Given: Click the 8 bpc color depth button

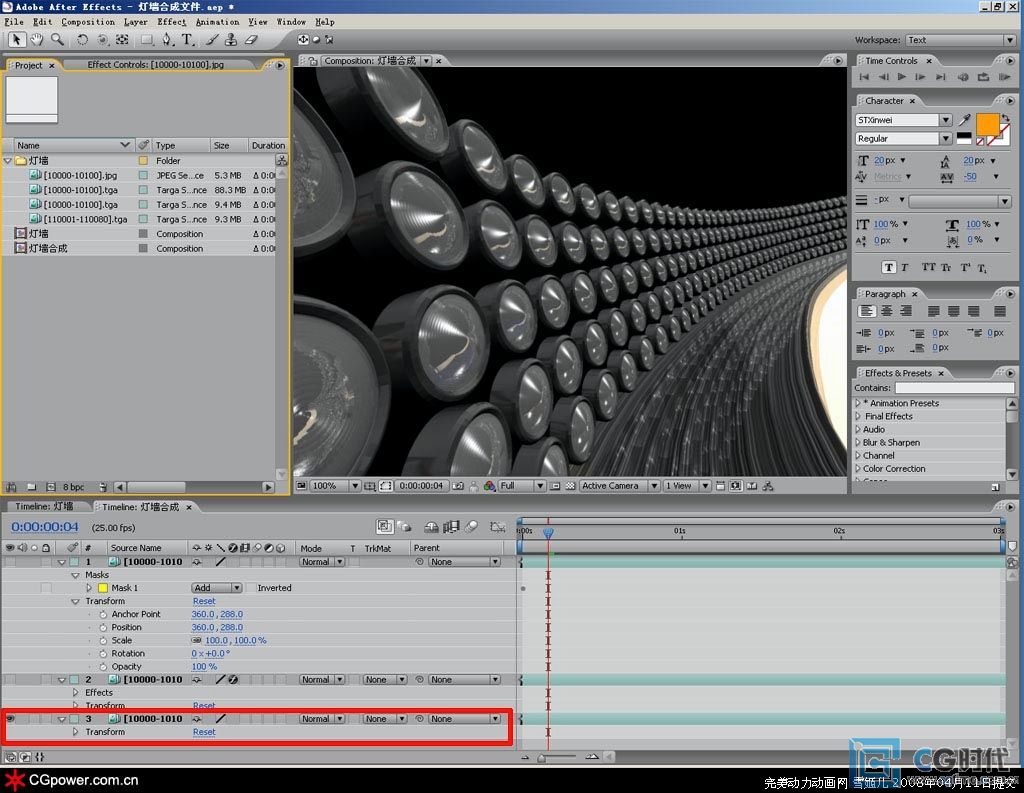Looking at the screenshot, I should coord(74,487).
